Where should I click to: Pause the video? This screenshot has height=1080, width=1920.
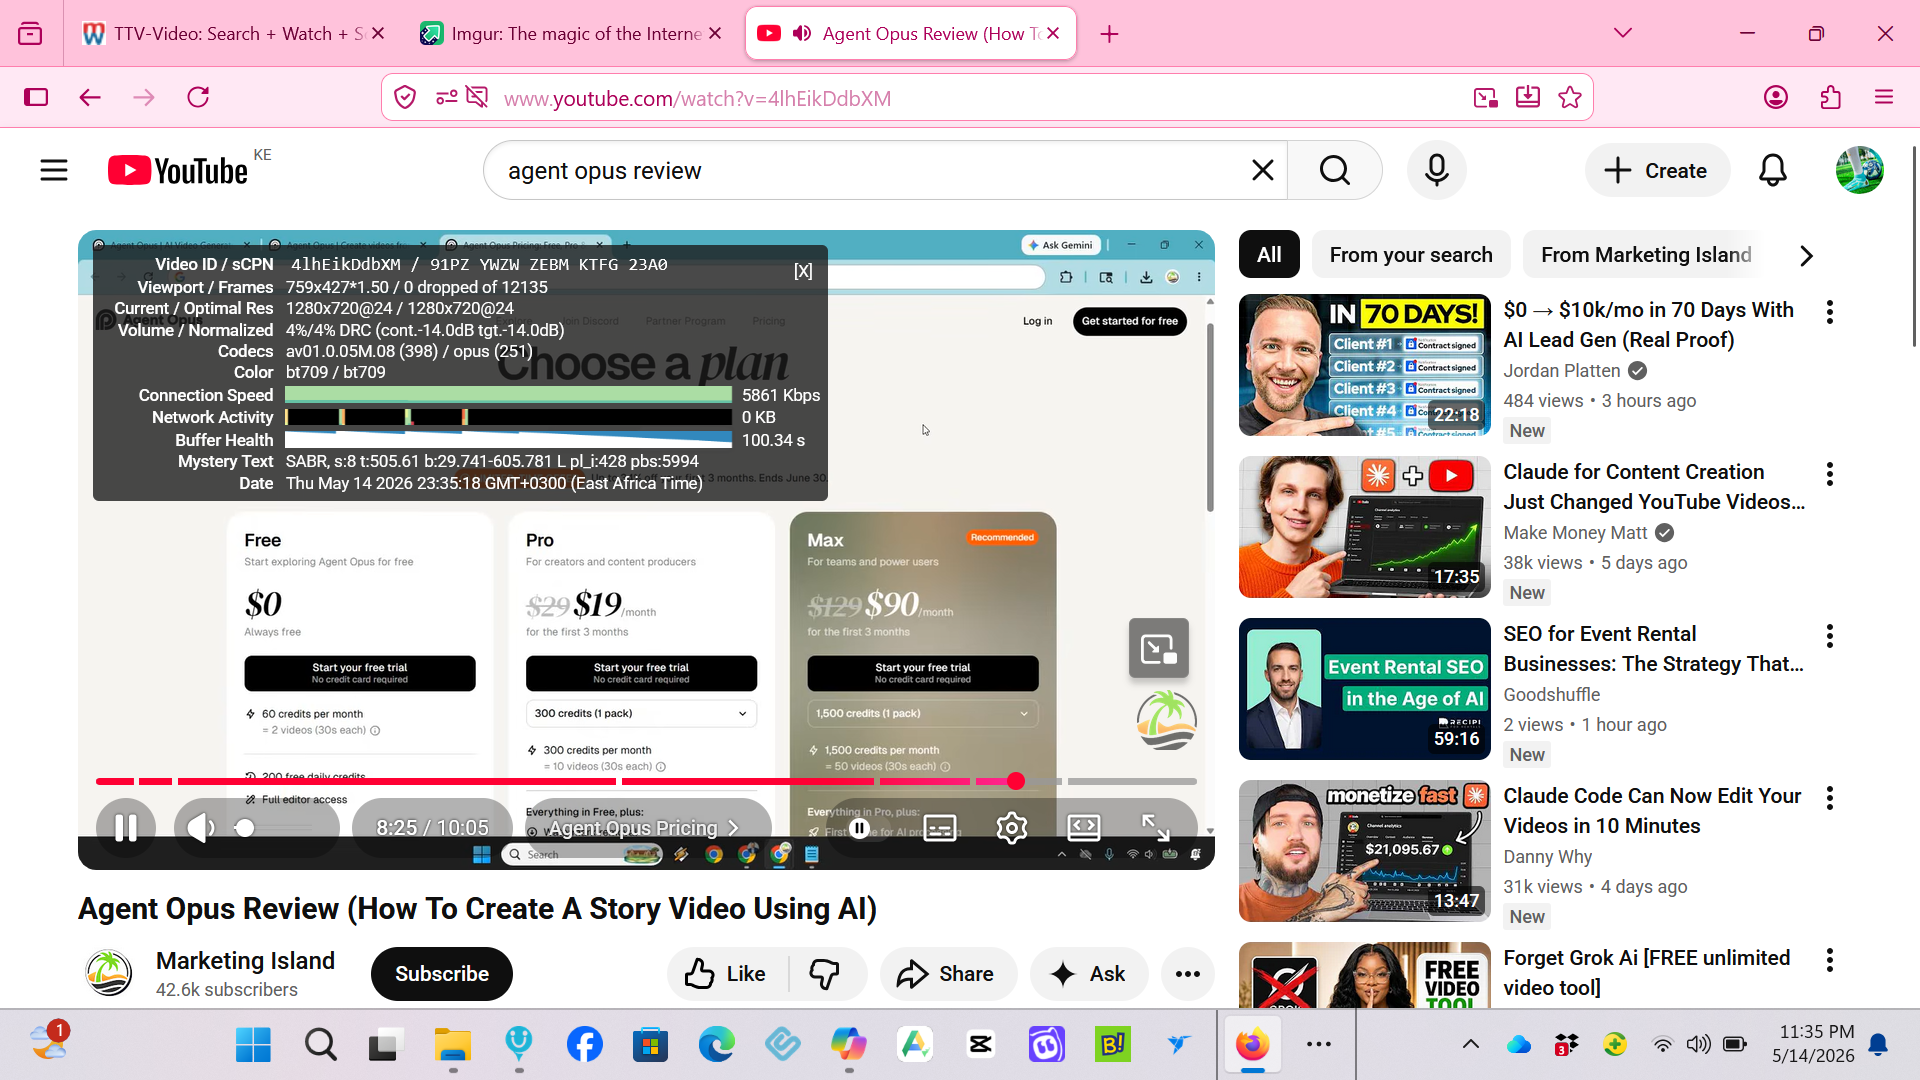(126, 828)
